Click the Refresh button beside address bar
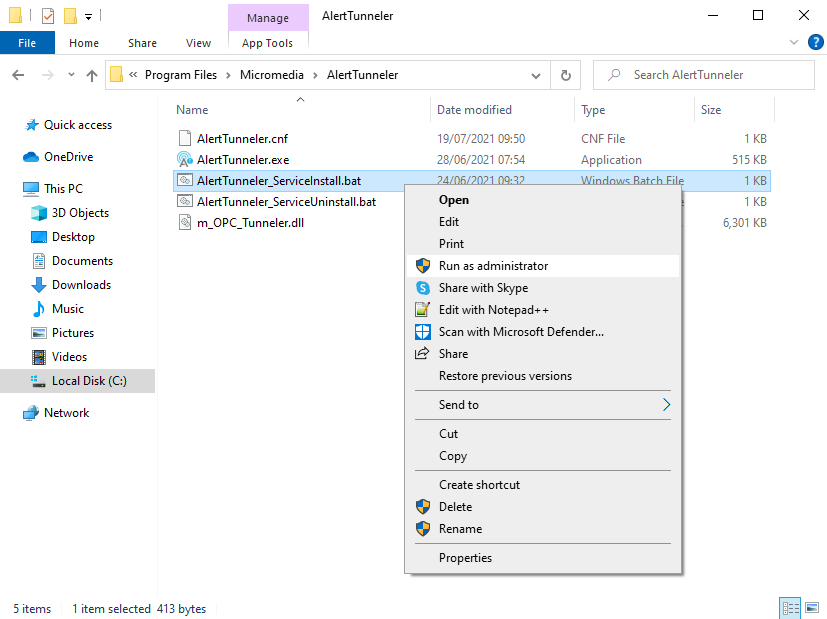 point(565,75)
